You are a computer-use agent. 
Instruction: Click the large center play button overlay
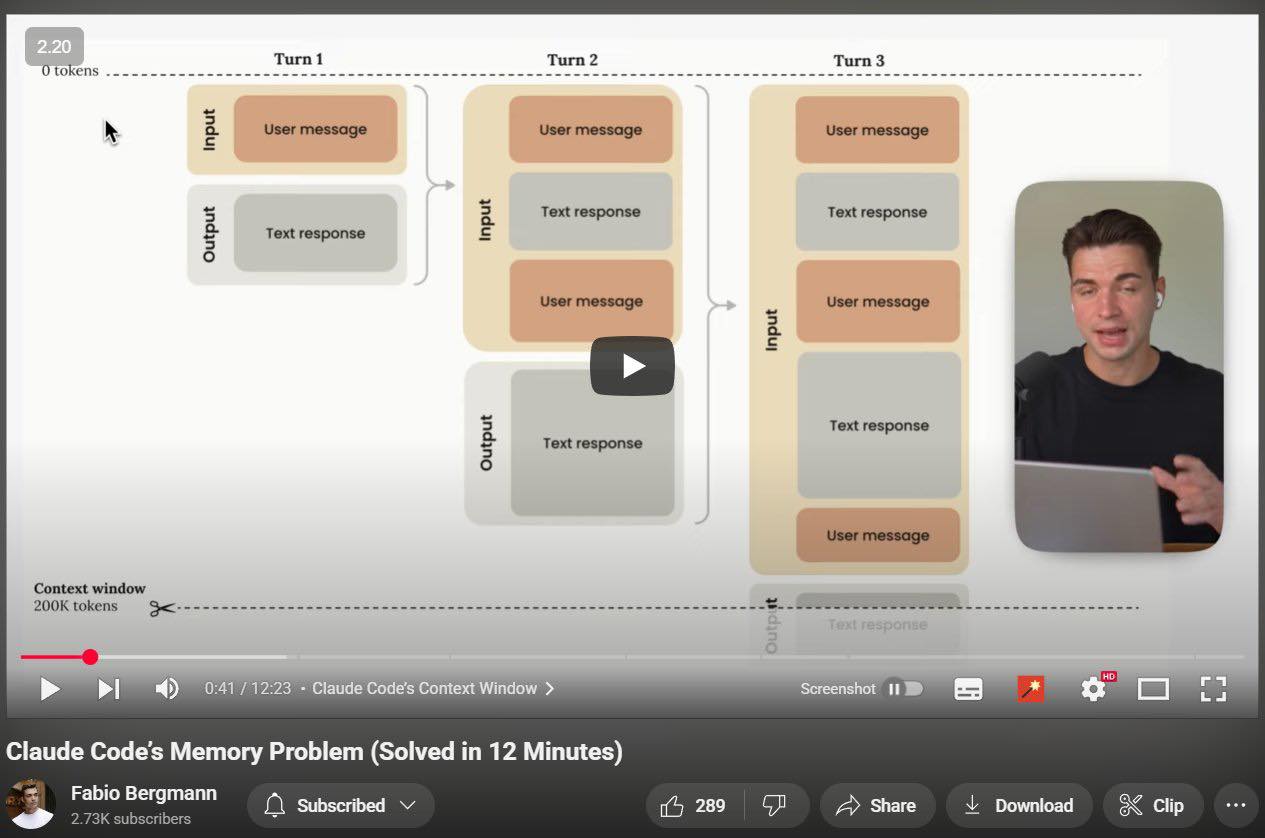point(632,366)
